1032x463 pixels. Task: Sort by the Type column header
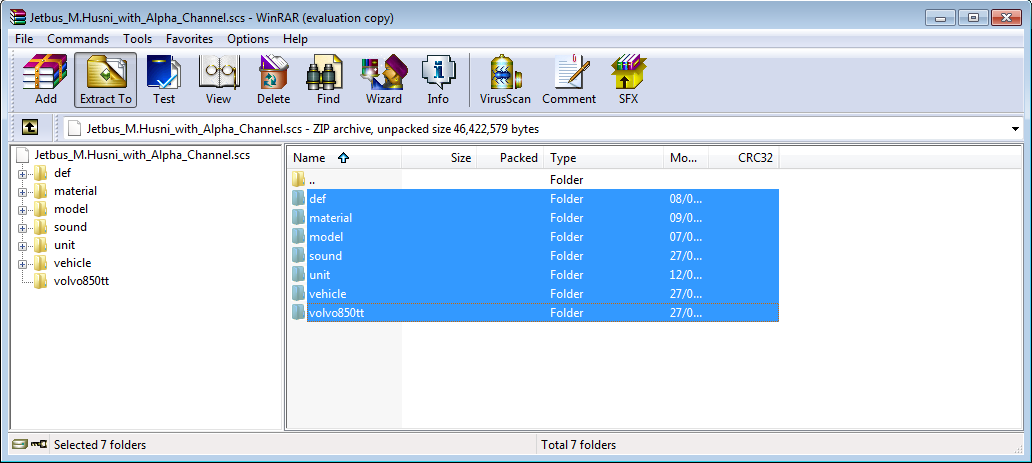tap(604, 158)
